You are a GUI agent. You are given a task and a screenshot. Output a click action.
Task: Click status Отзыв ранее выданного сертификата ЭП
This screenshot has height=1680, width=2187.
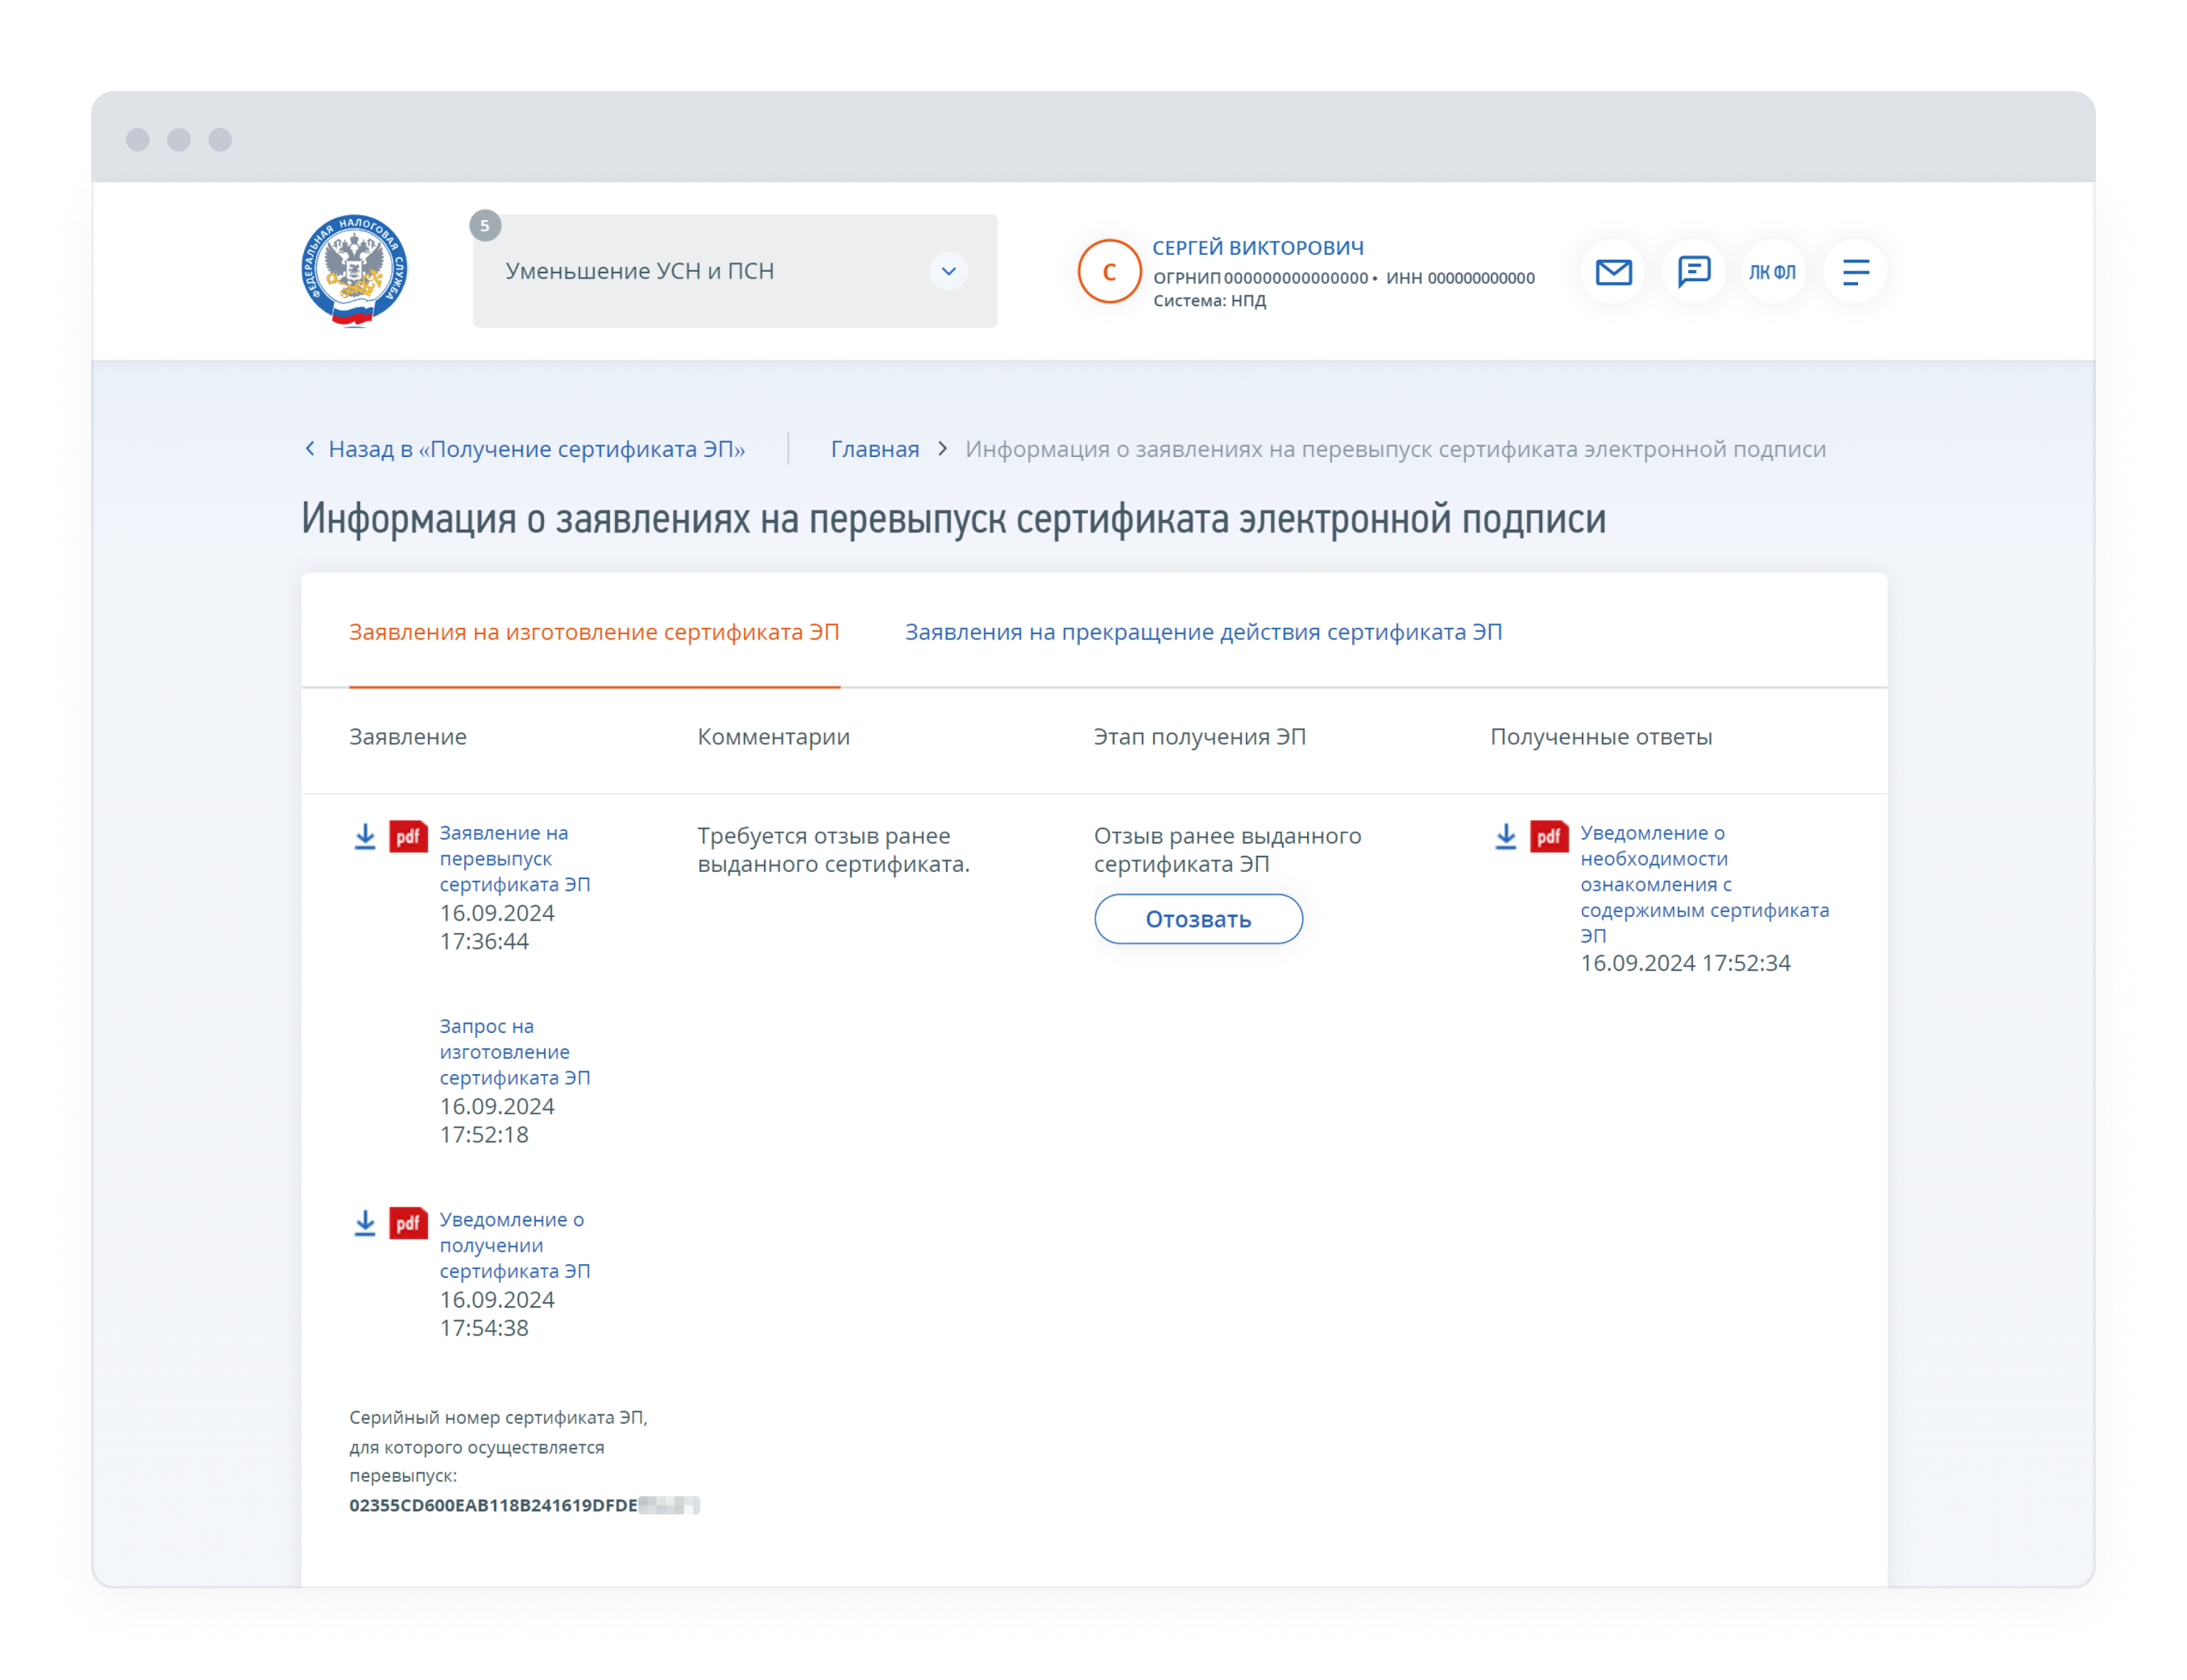(x=1227, y=849)
